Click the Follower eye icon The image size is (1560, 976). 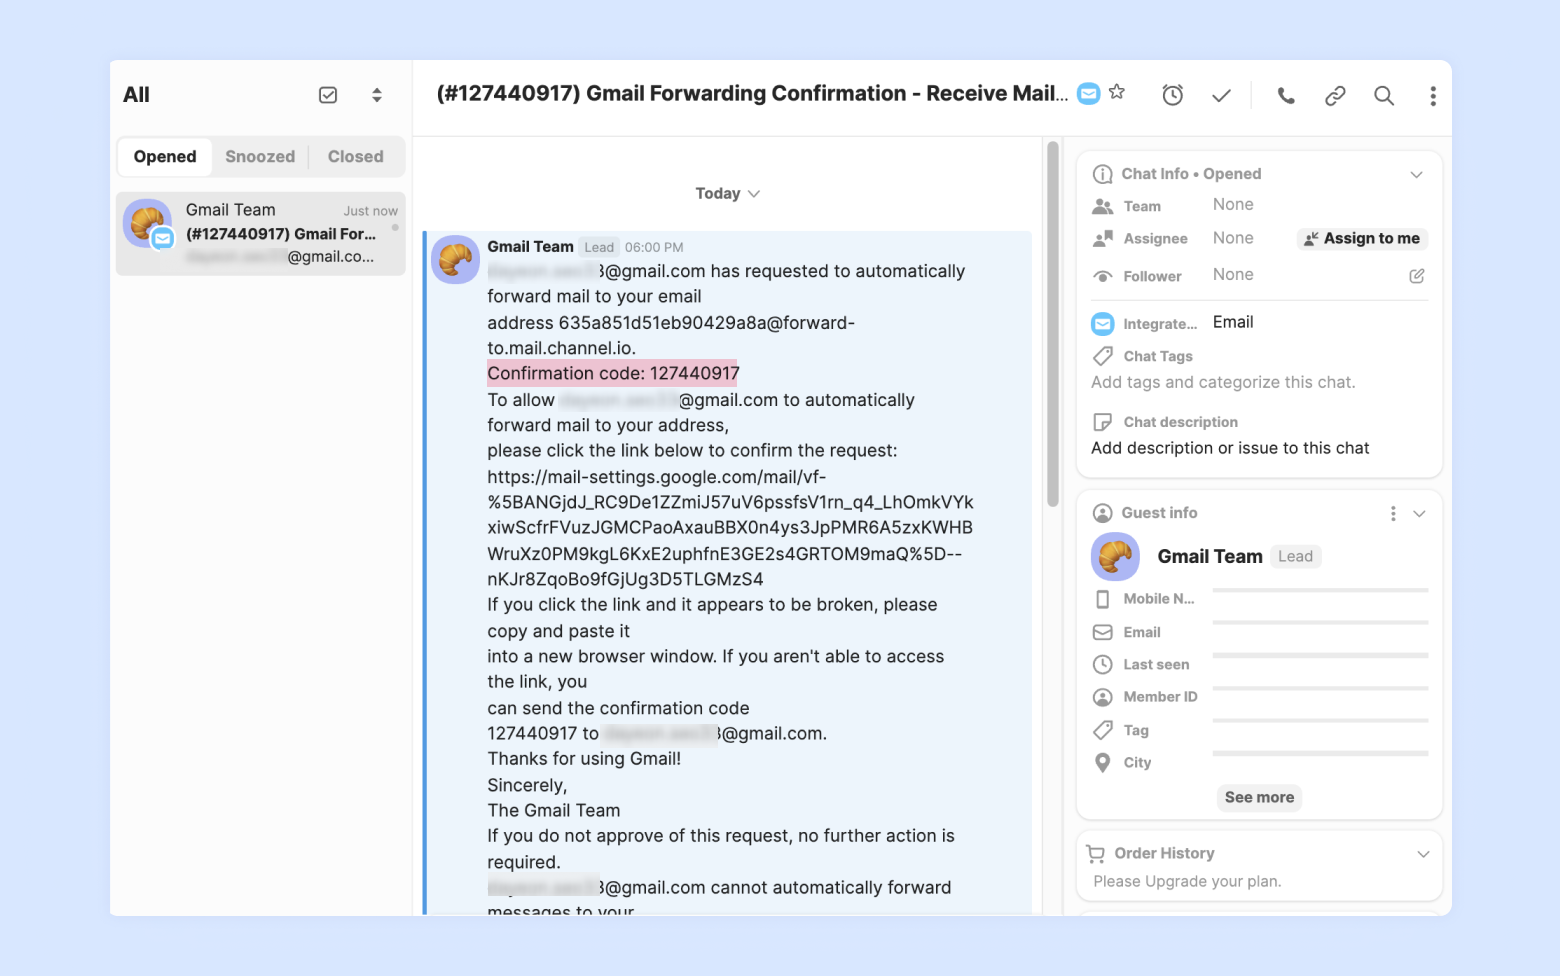[x=1103, y=276]
